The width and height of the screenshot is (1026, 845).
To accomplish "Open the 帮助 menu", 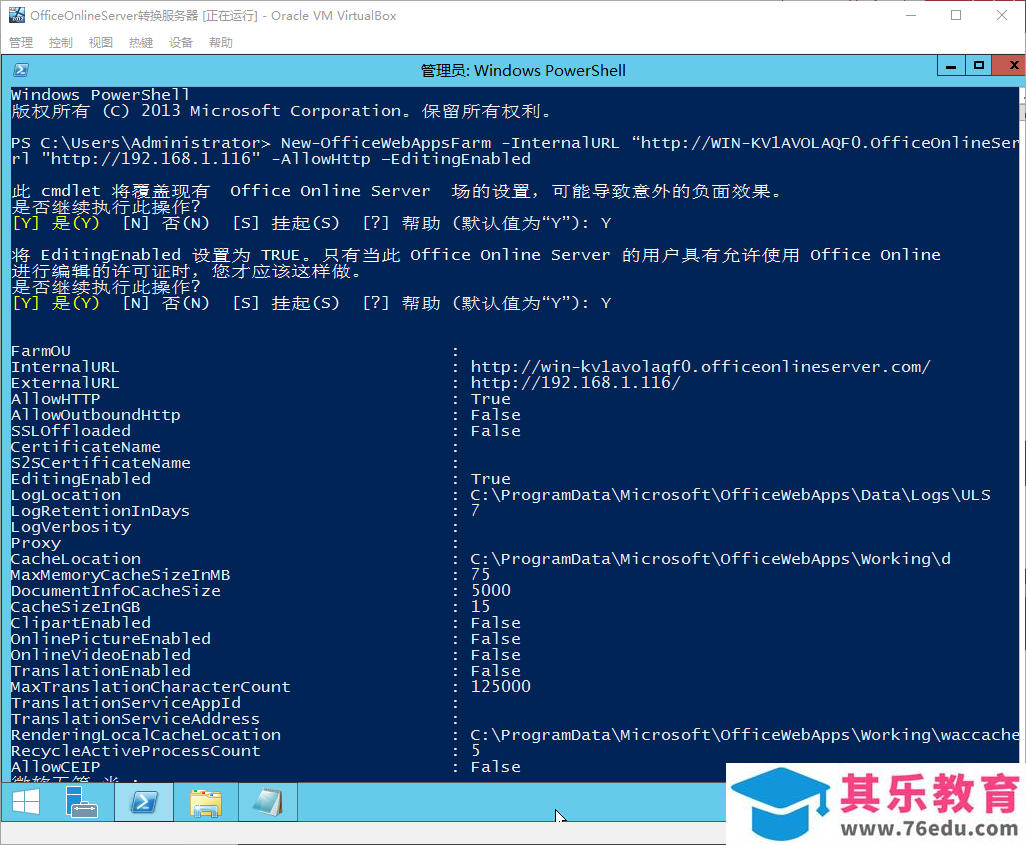I will (x=221, y=43).
